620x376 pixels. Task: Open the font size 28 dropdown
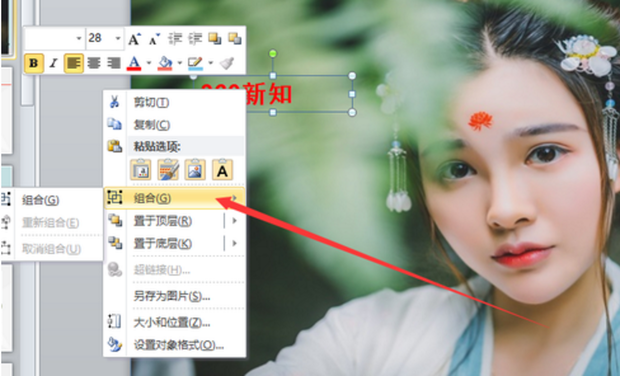[x=118, y=38]
